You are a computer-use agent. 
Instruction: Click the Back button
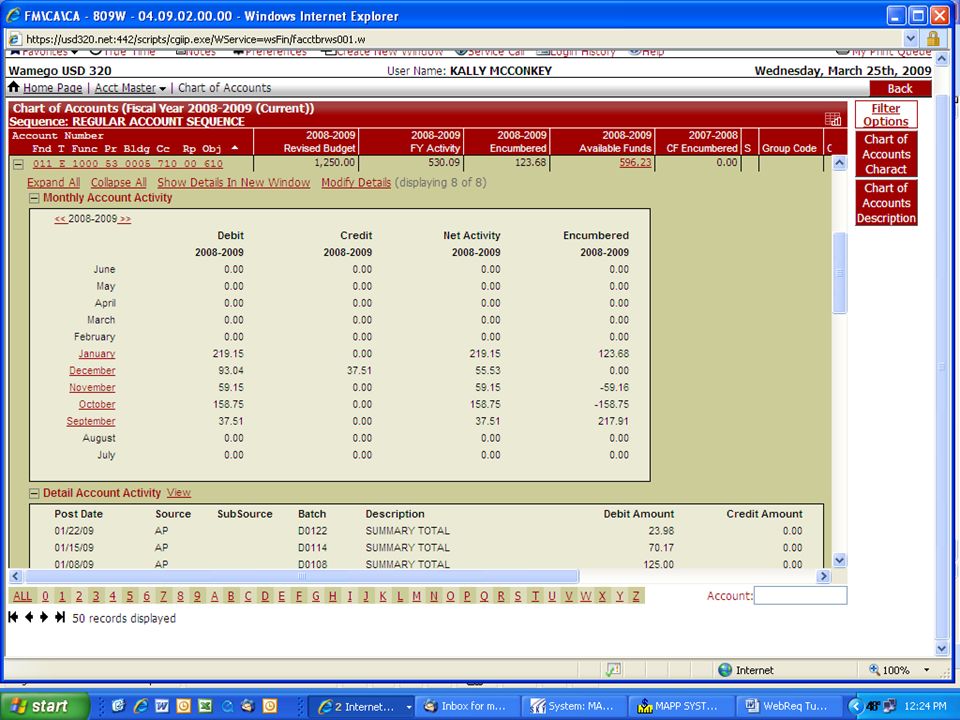tap(900, 89)
